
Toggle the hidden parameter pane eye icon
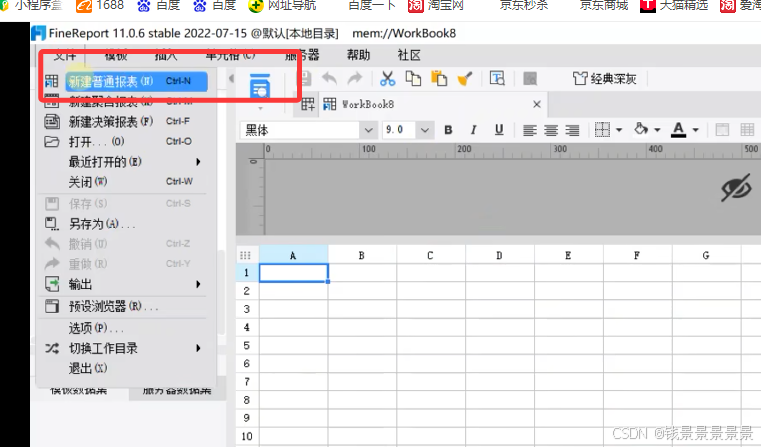[736, 187]
